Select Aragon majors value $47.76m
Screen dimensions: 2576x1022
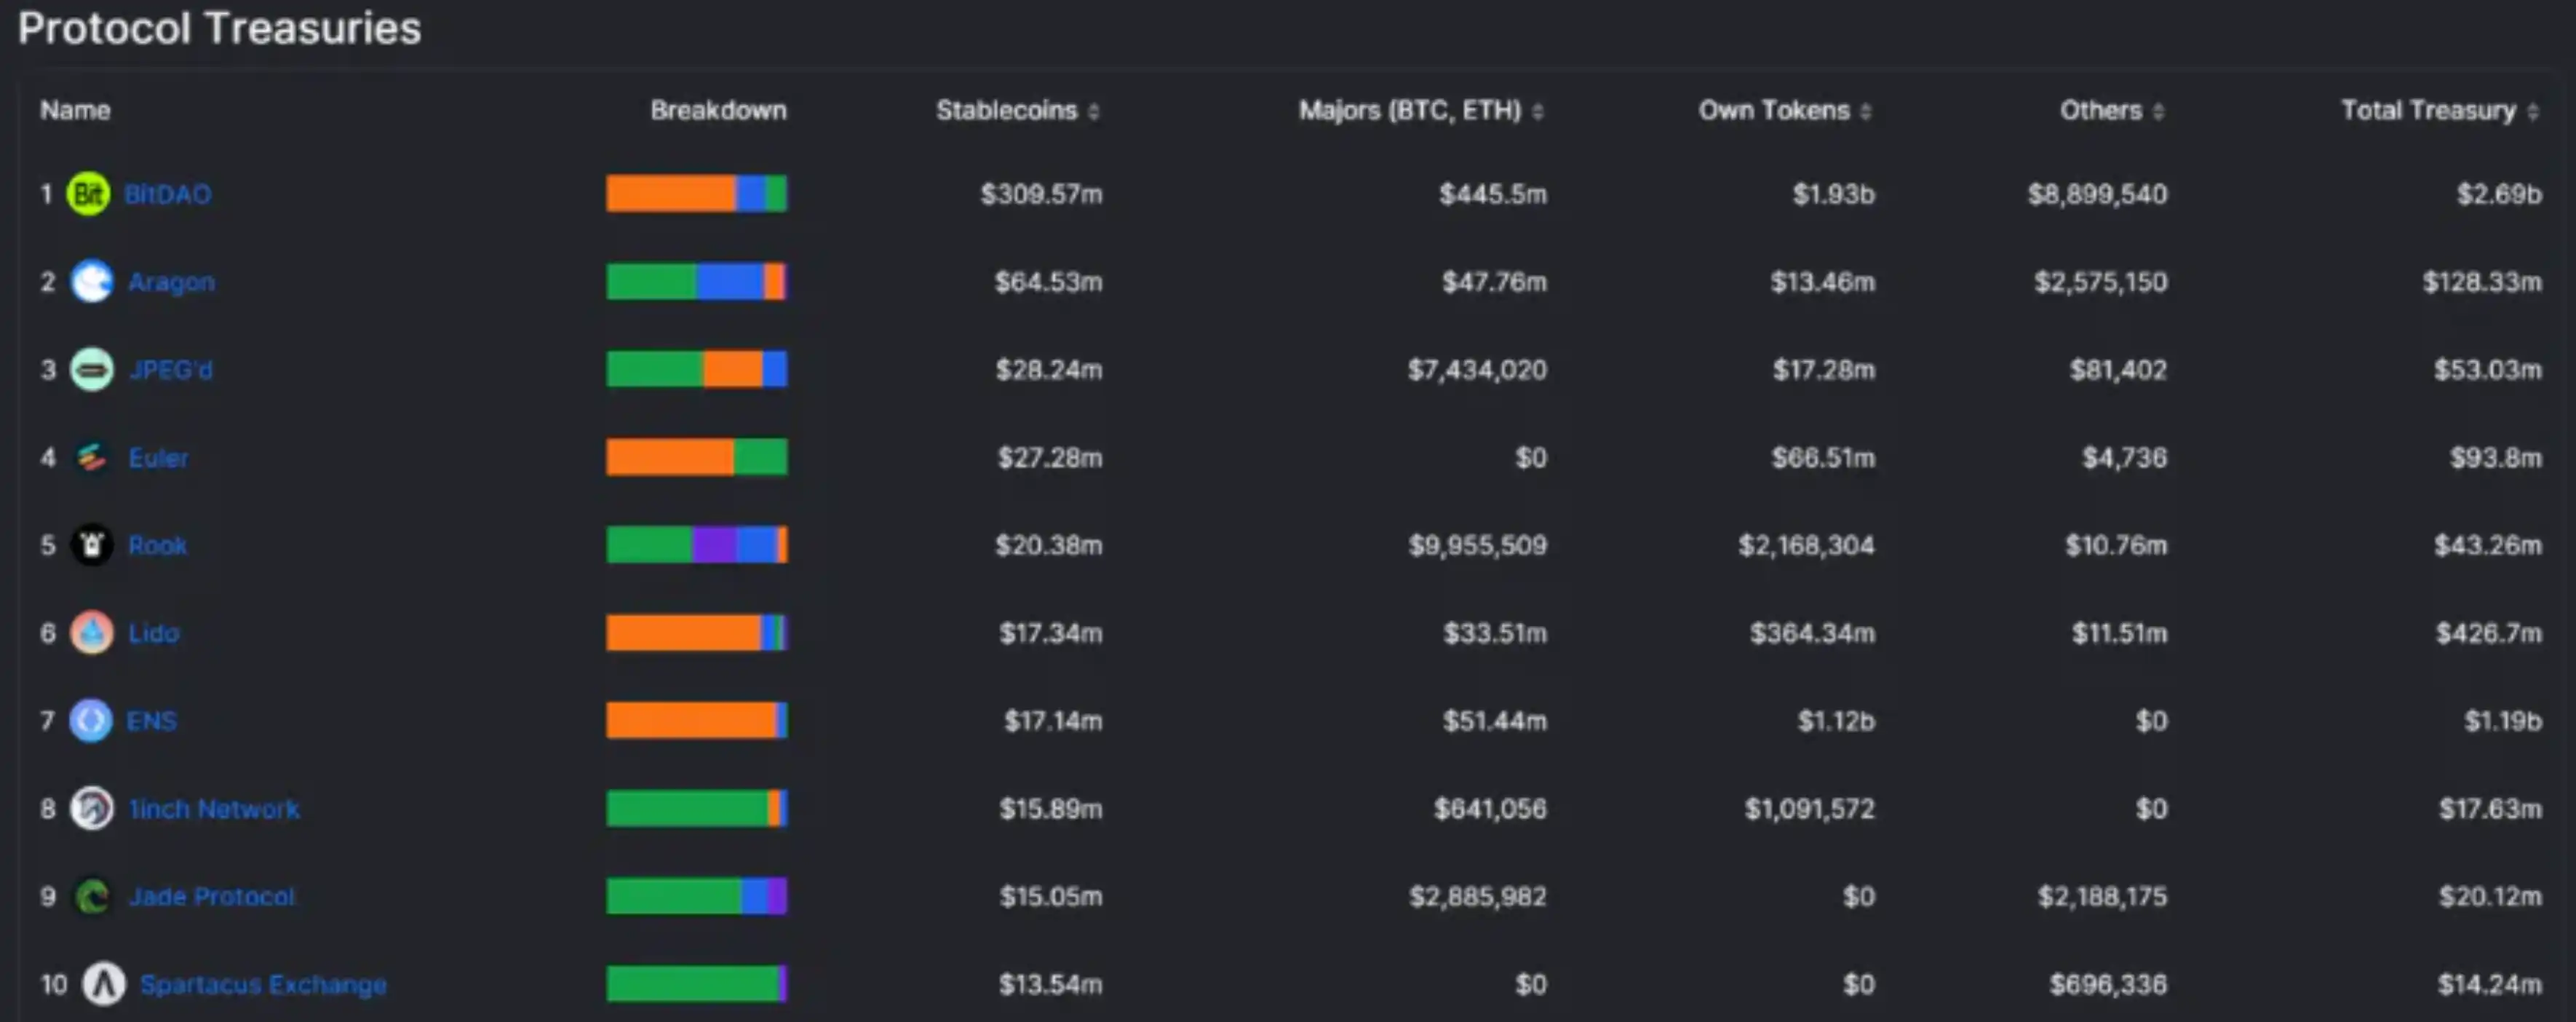1494,282
